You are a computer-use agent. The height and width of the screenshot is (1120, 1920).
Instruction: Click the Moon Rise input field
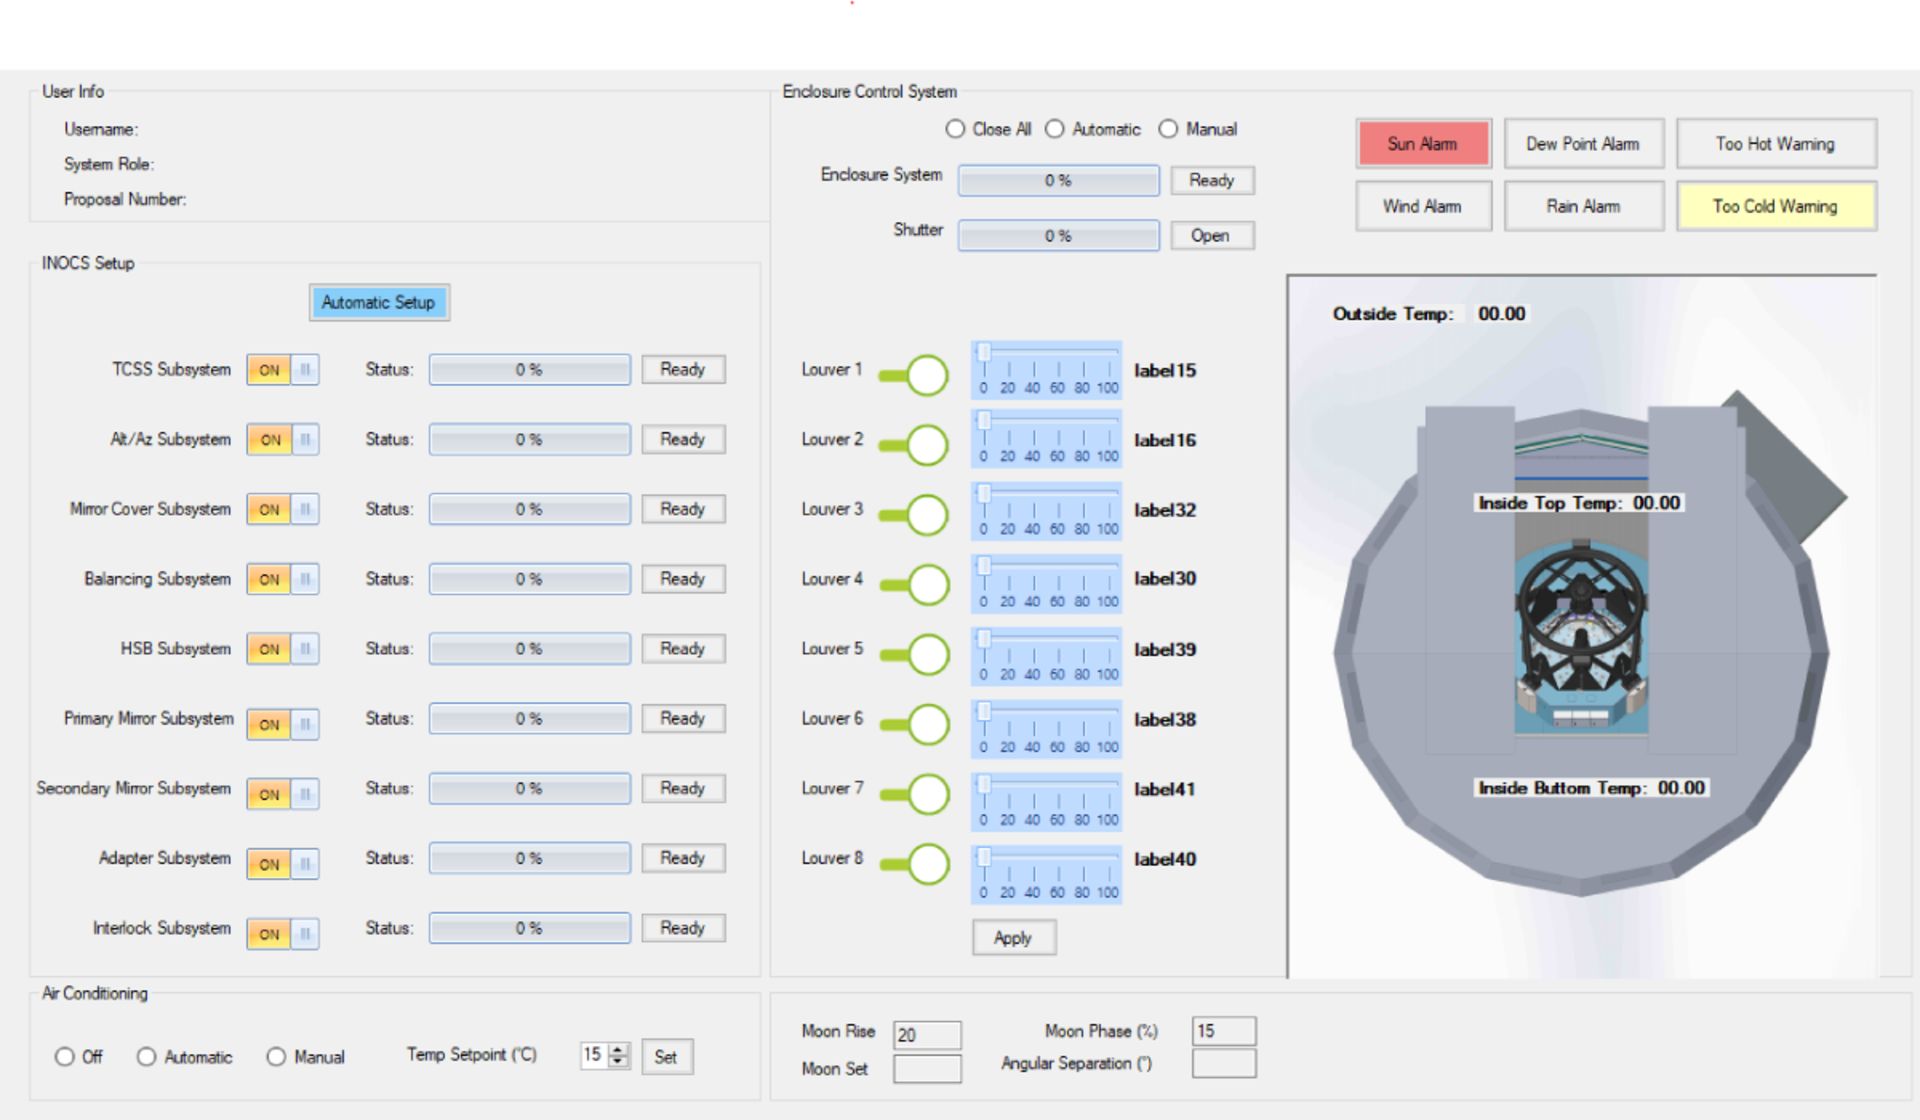tap(927, 1035)
